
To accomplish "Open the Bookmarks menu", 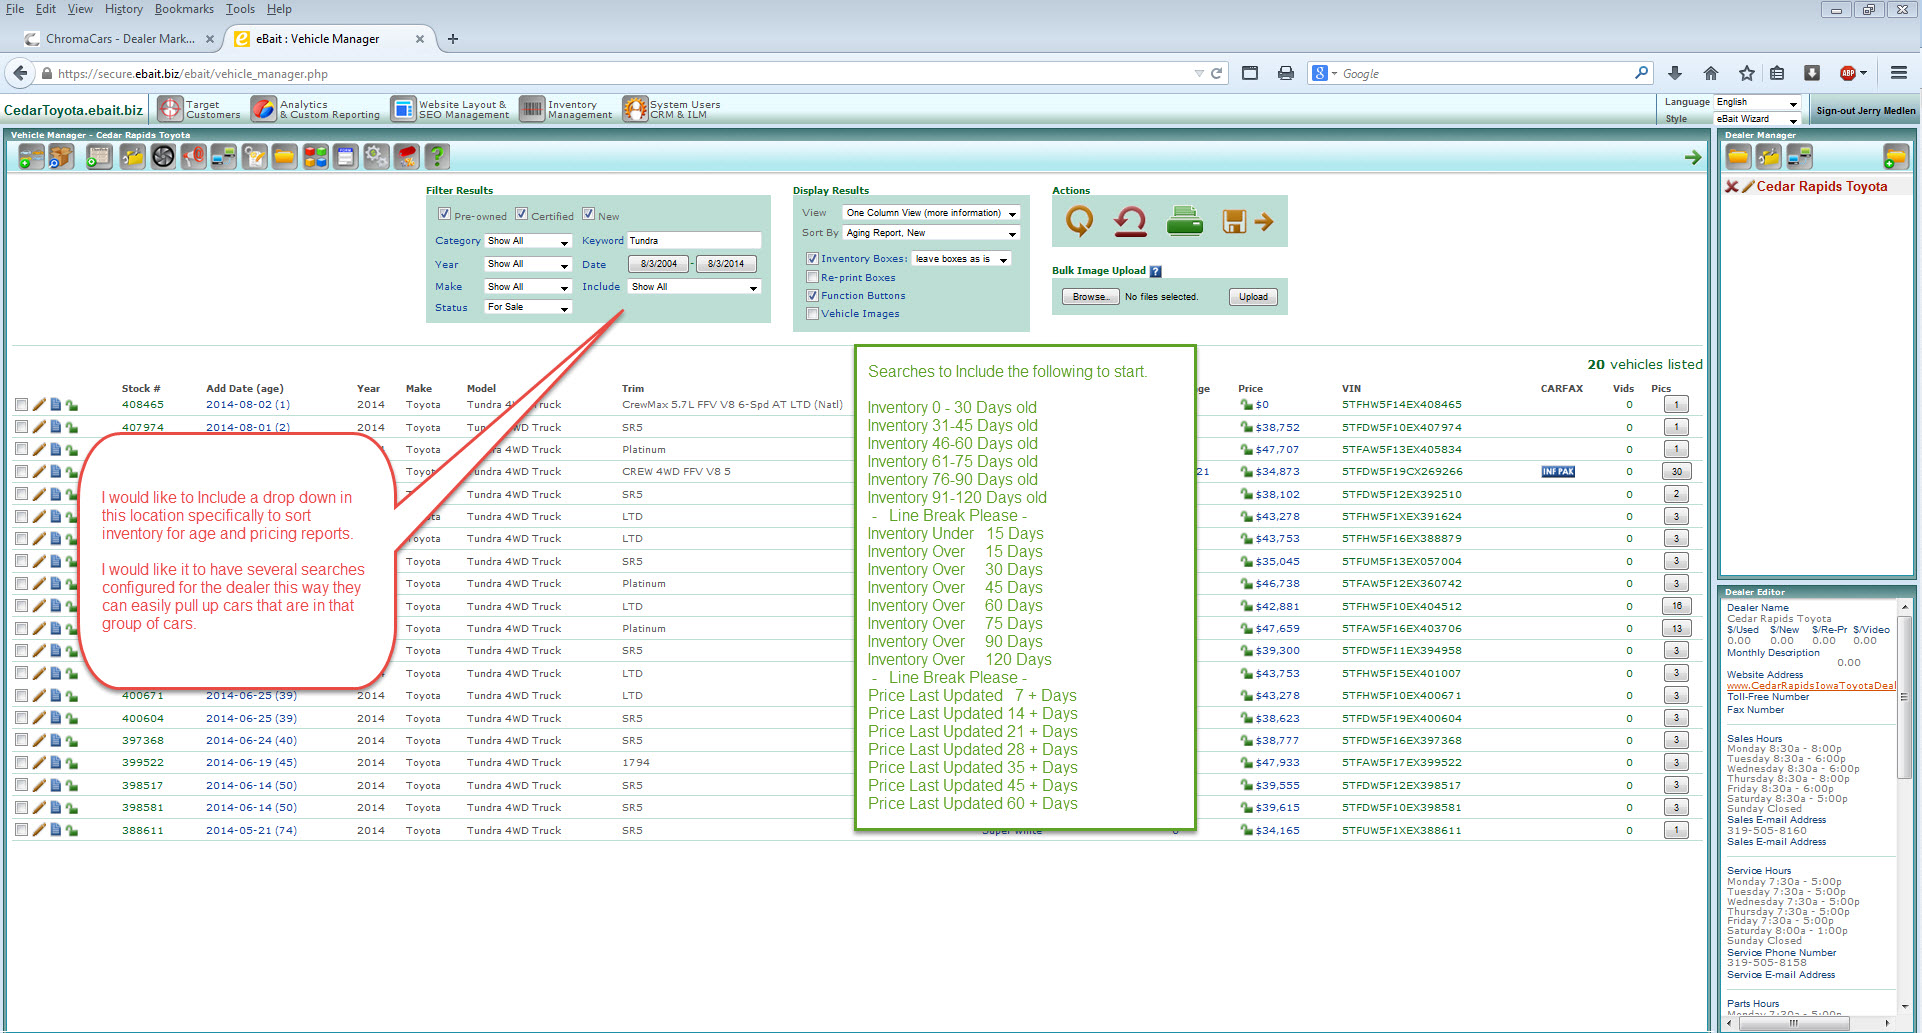I will [x=184, y=9].
